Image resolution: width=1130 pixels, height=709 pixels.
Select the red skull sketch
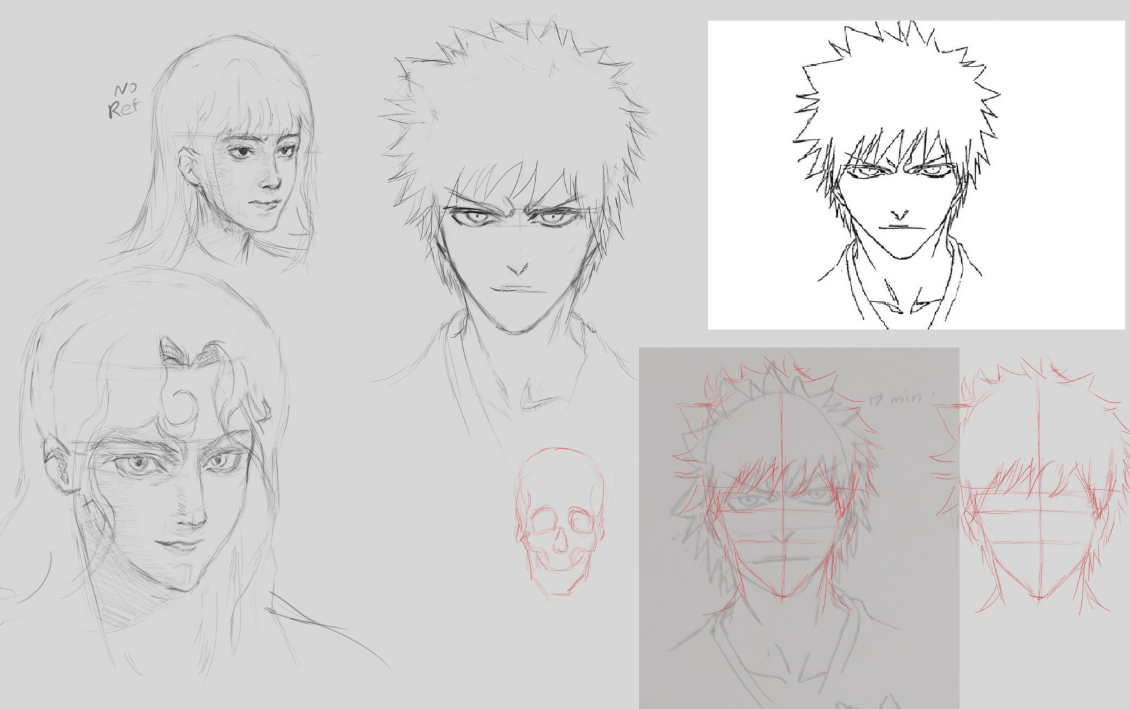tap(559, 522)
